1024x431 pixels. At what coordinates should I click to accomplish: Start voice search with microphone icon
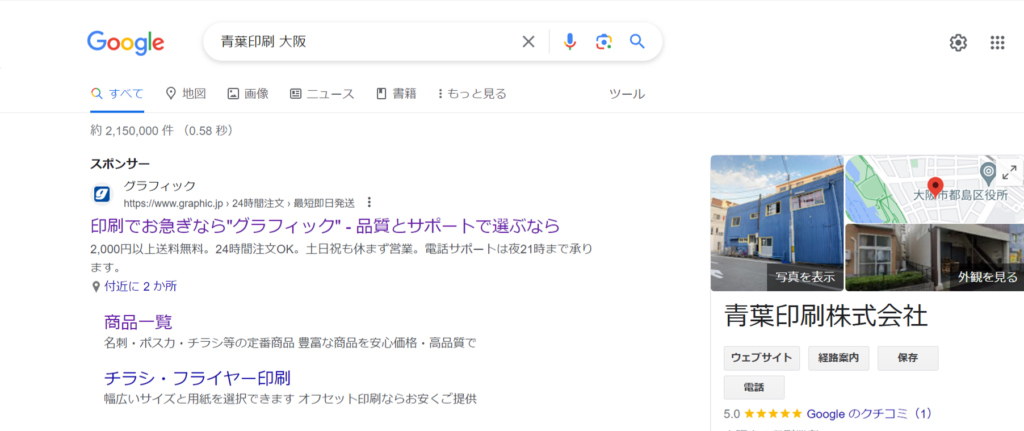tap(570, 42)
